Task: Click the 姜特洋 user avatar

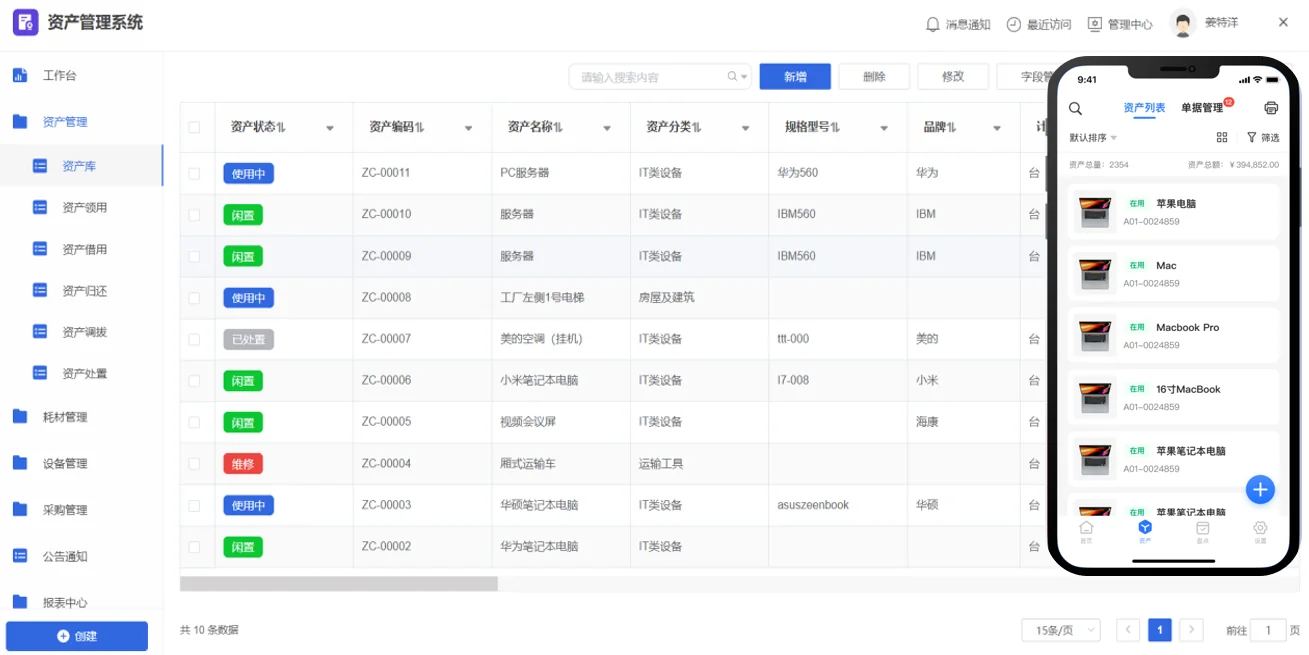Action: point(1183,24)
